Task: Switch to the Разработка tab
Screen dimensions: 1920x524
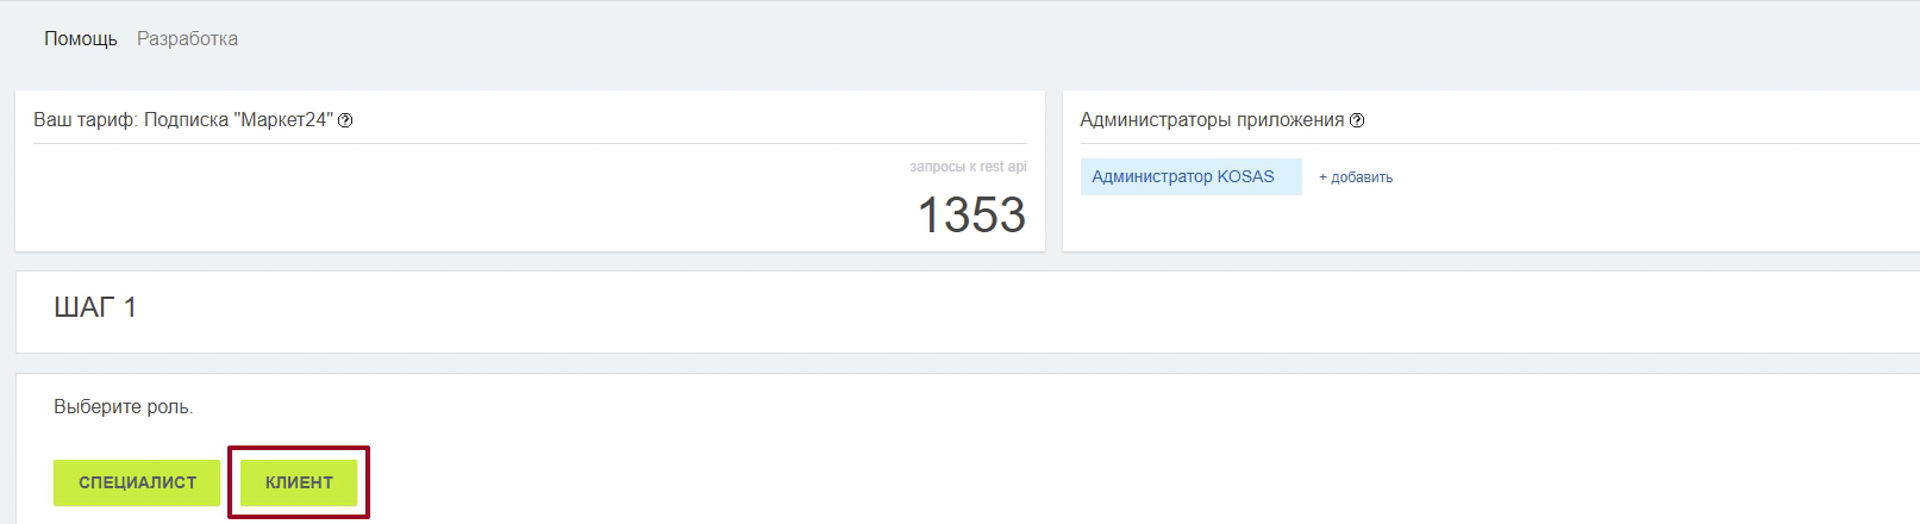Action: (x=187, y=39)
